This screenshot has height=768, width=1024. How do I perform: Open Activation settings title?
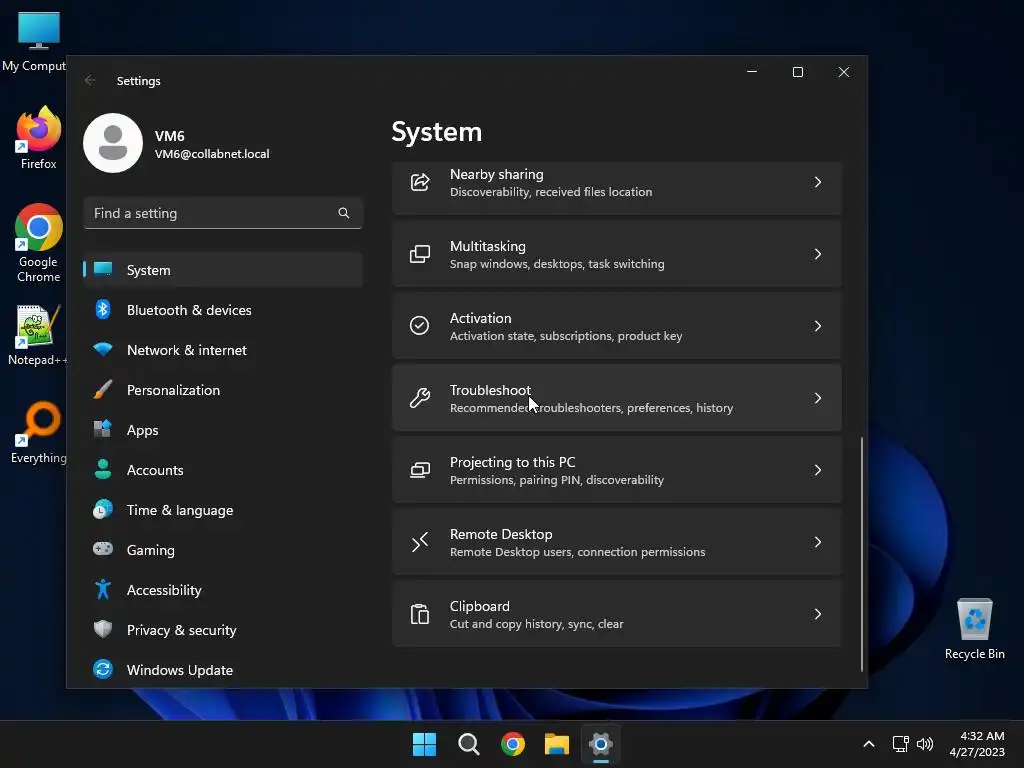point(481,318)
